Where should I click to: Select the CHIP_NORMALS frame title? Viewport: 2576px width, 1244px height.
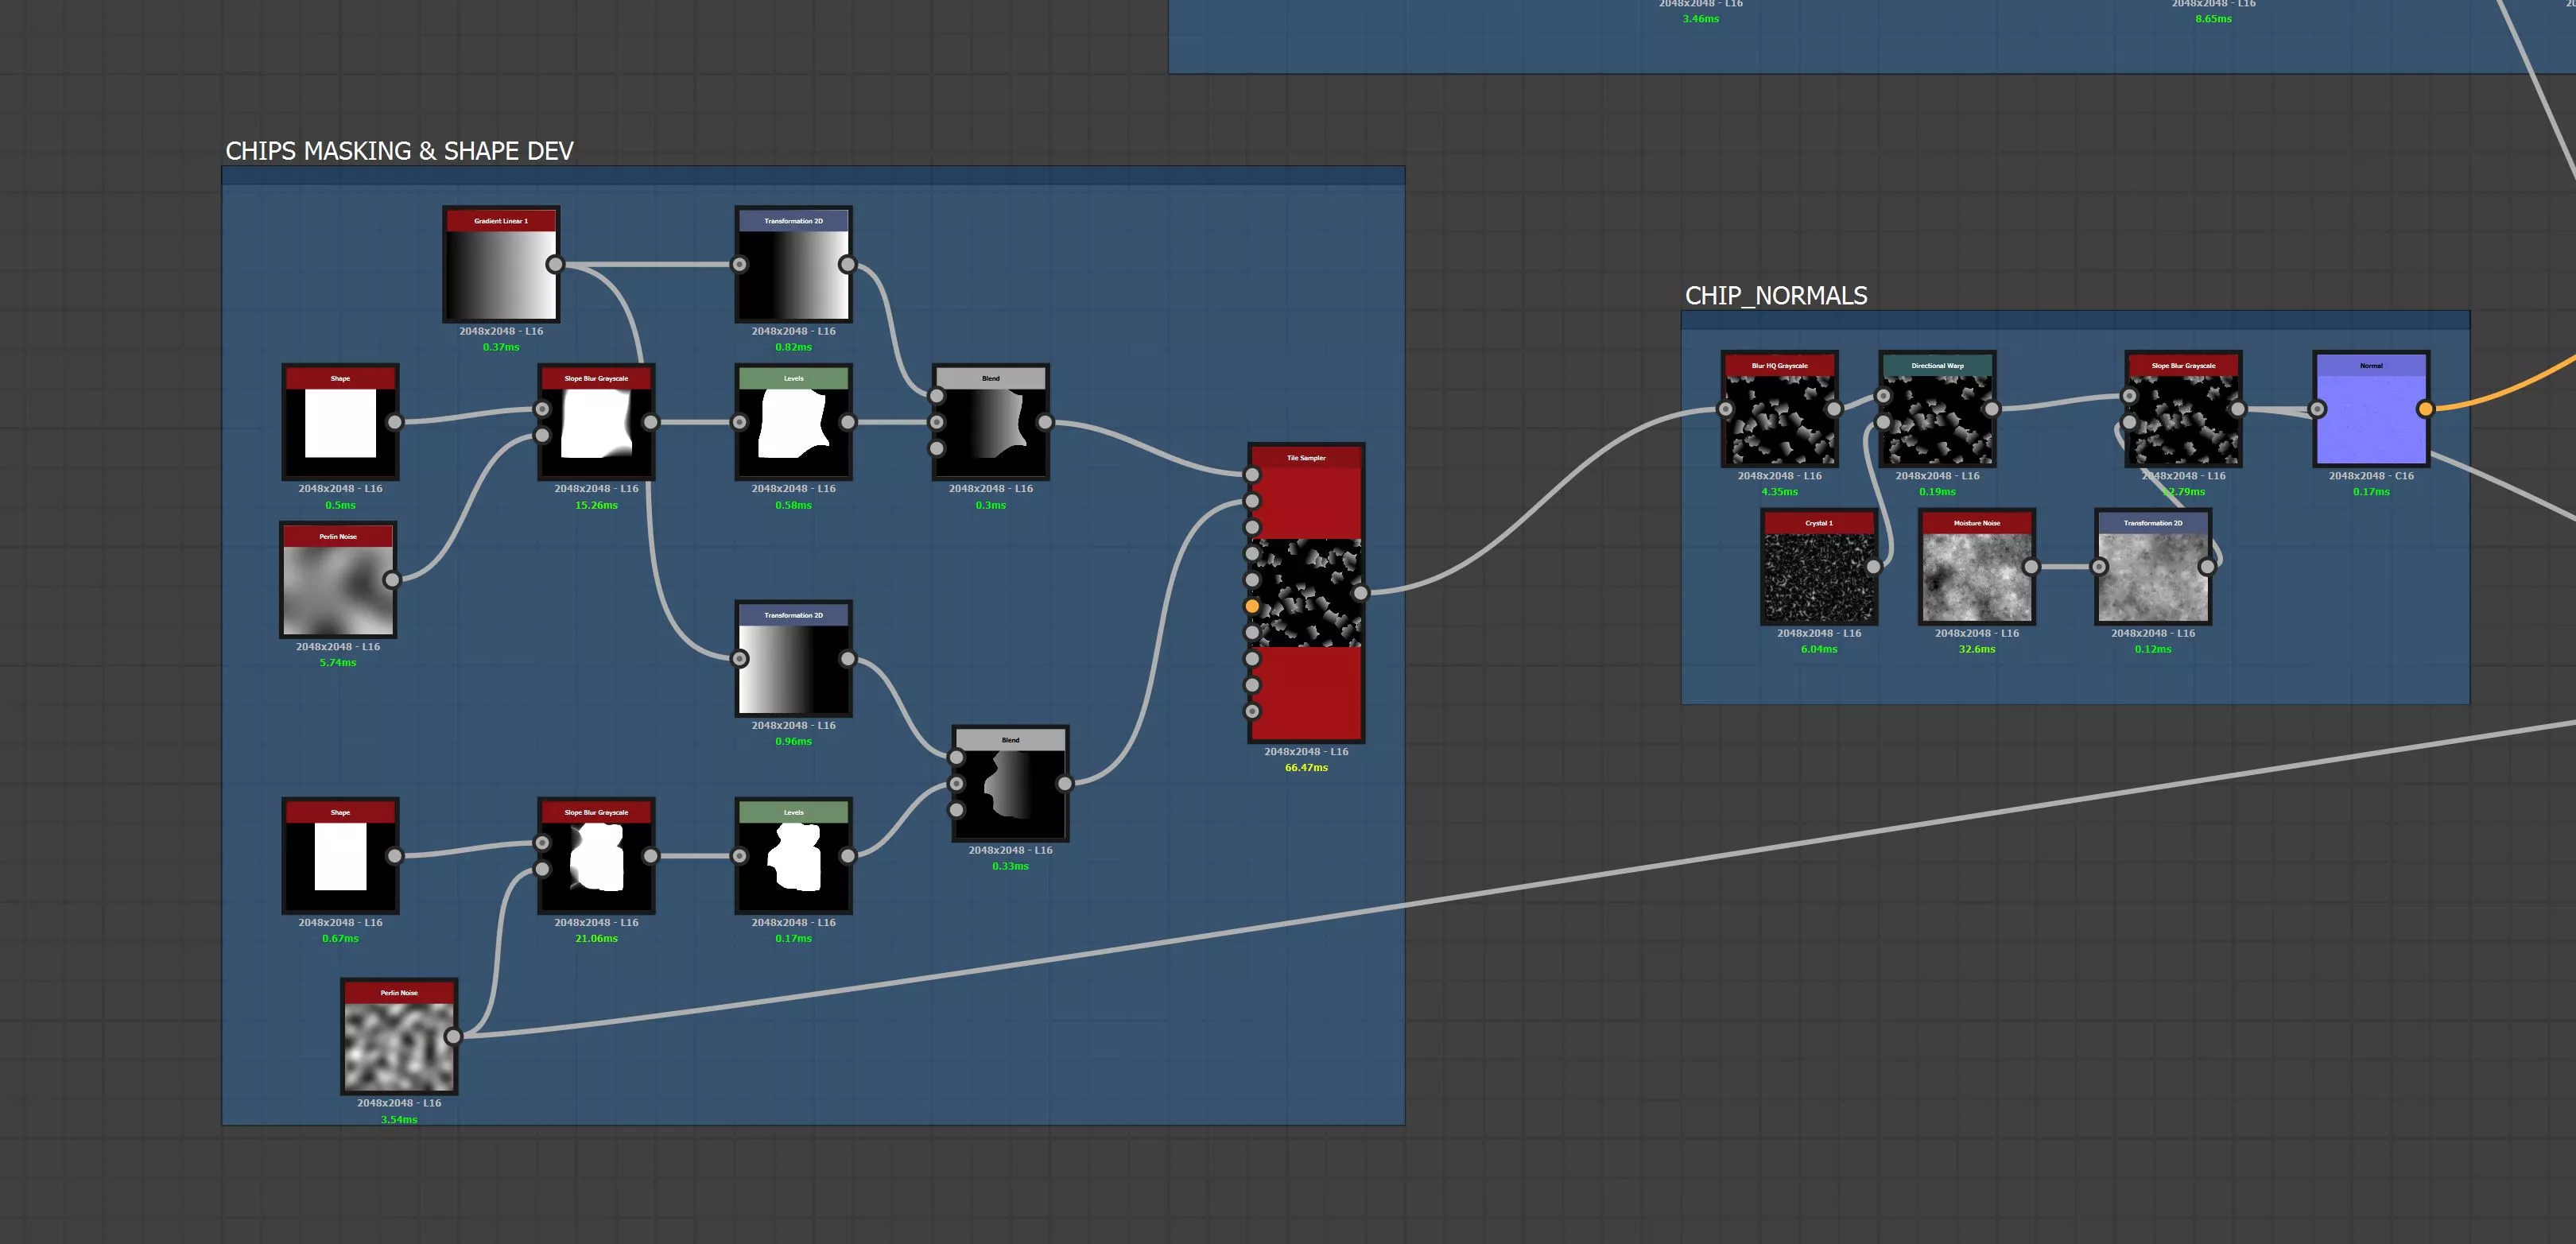click(1775, 296)
